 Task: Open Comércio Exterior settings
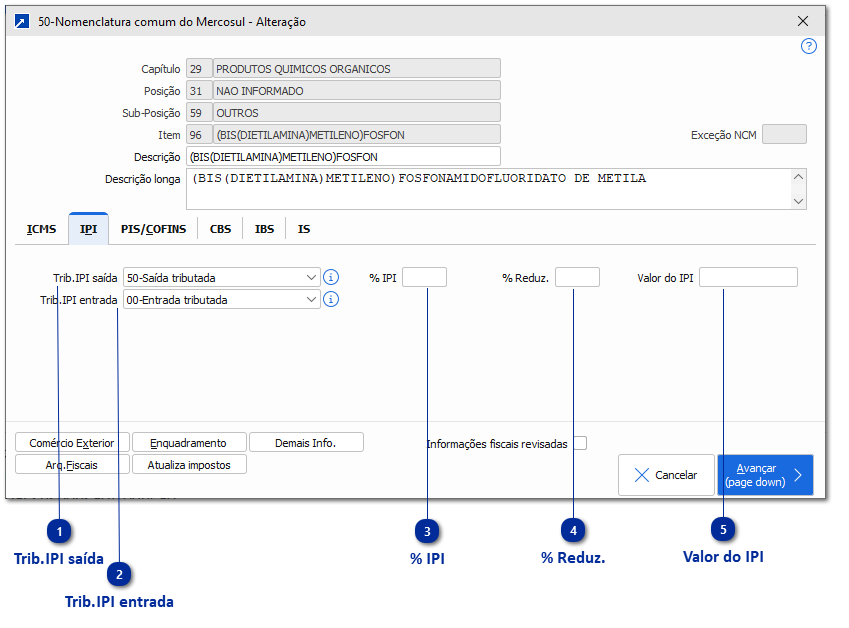pyautogui.click(x=72, y=442)
